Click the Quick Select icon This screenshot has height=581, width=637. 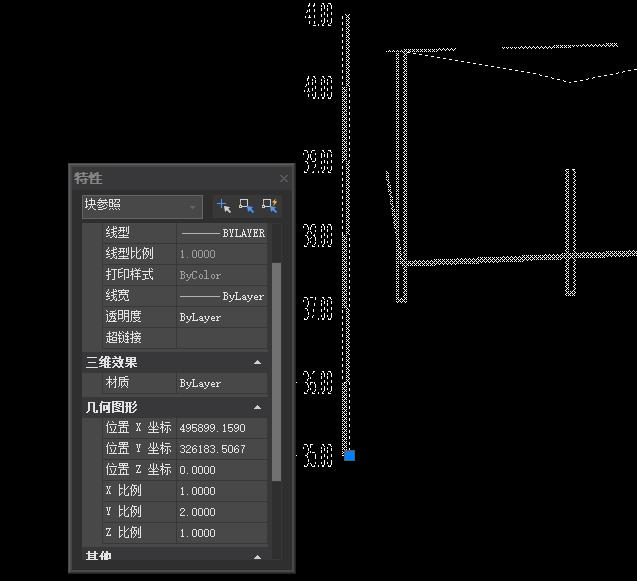pos(270,206)
